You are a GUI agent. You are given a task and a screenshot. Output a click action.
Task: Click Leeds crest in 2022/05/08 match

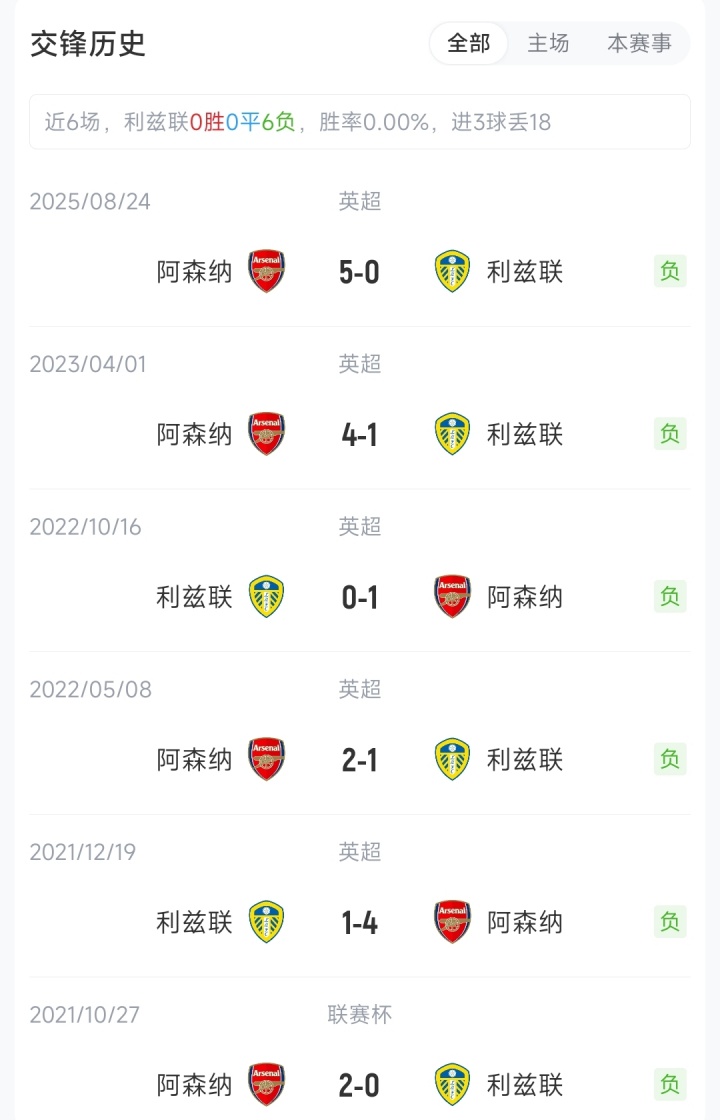[x=453, y=760]
